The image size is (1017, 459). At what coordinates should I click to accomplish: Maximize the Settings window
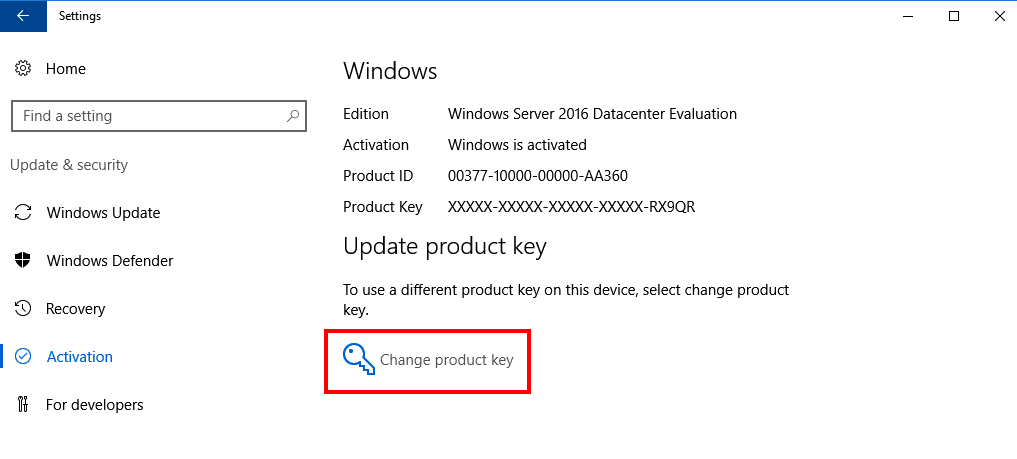tap(953, 16)
